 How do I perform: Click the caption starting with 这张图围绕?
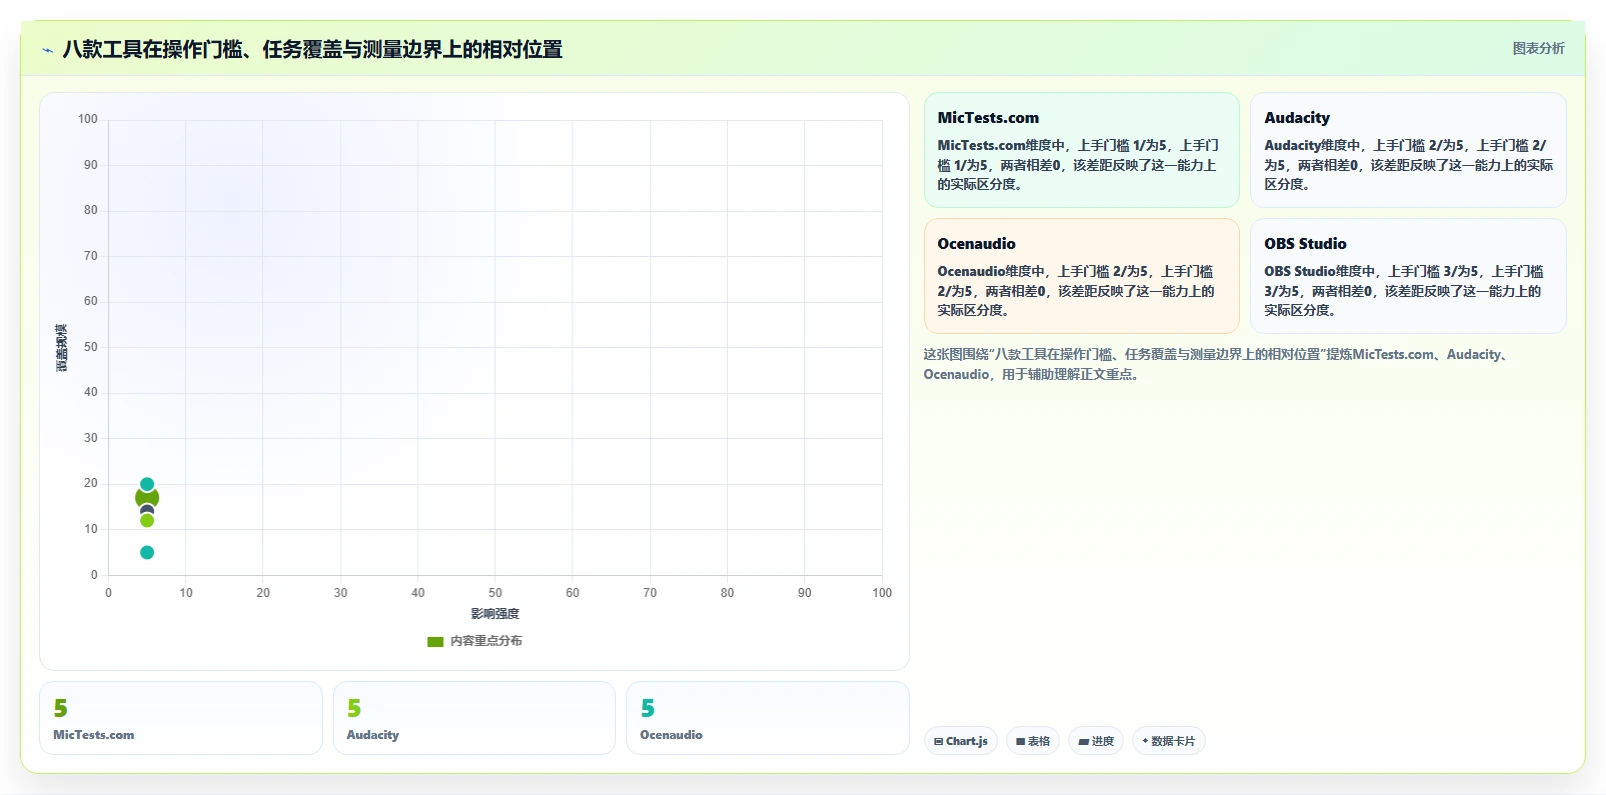[1215, 364]
